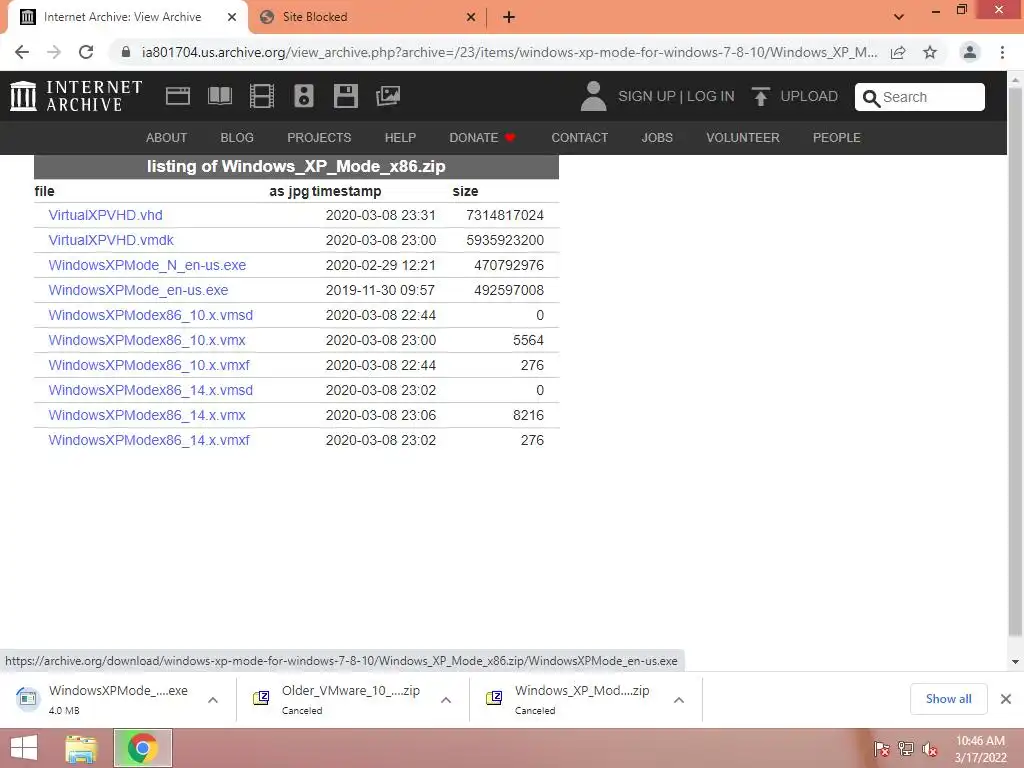Bookmark this page with the star icon
The image size is (1024, 768).
coord(930,52)
